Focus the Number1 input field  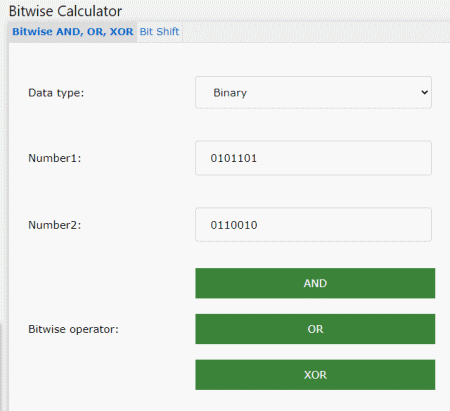313,158
